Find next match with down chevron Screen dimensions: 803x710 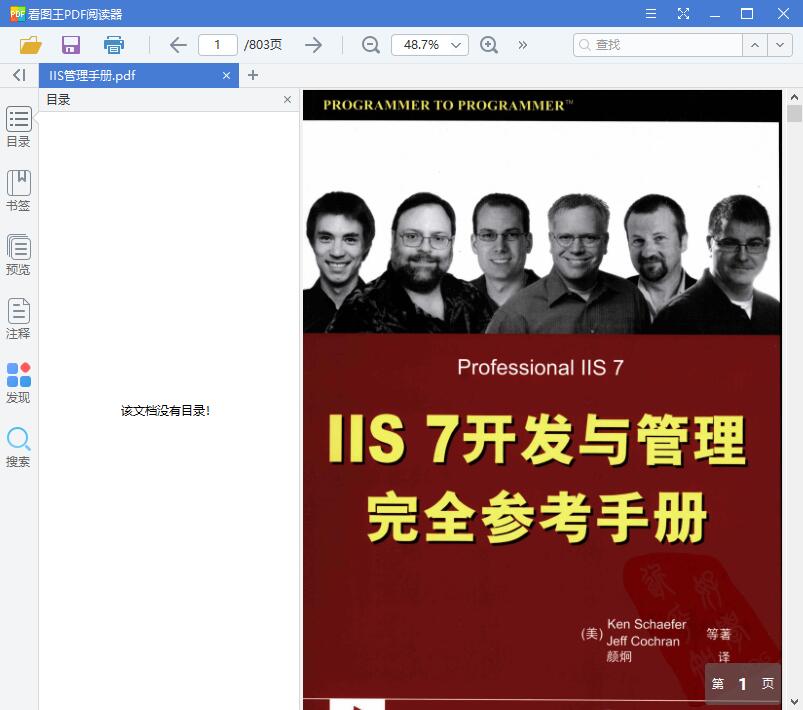[779, 45]
